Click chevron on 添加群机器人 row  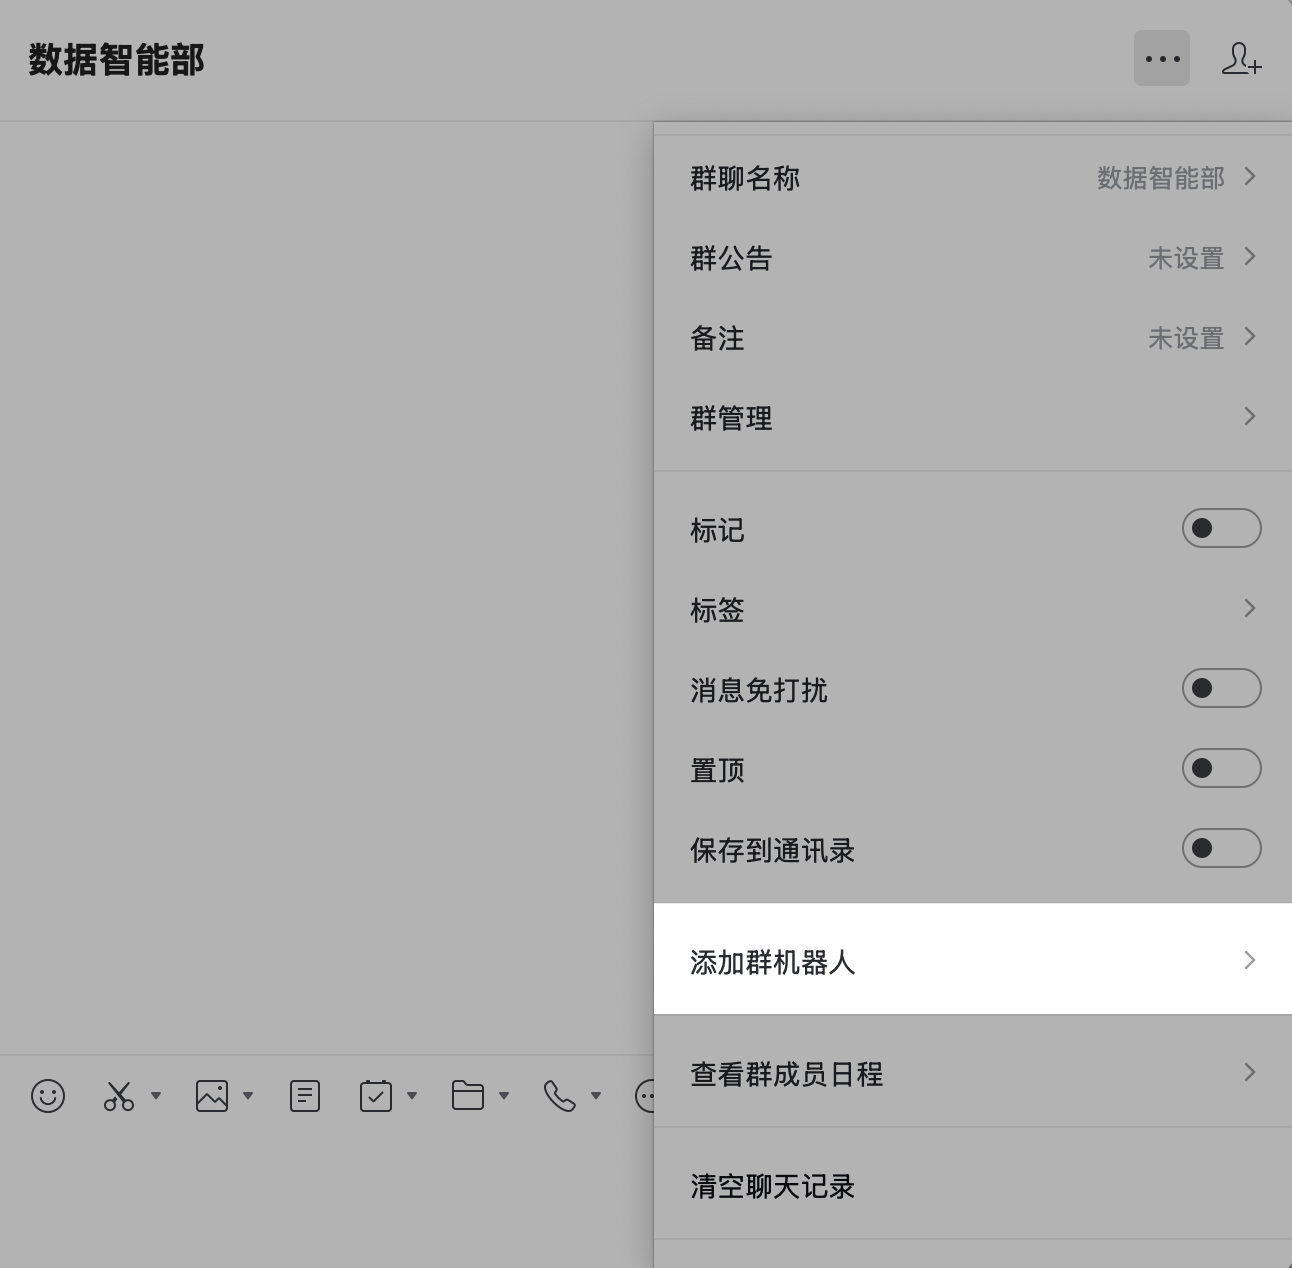1249,960
